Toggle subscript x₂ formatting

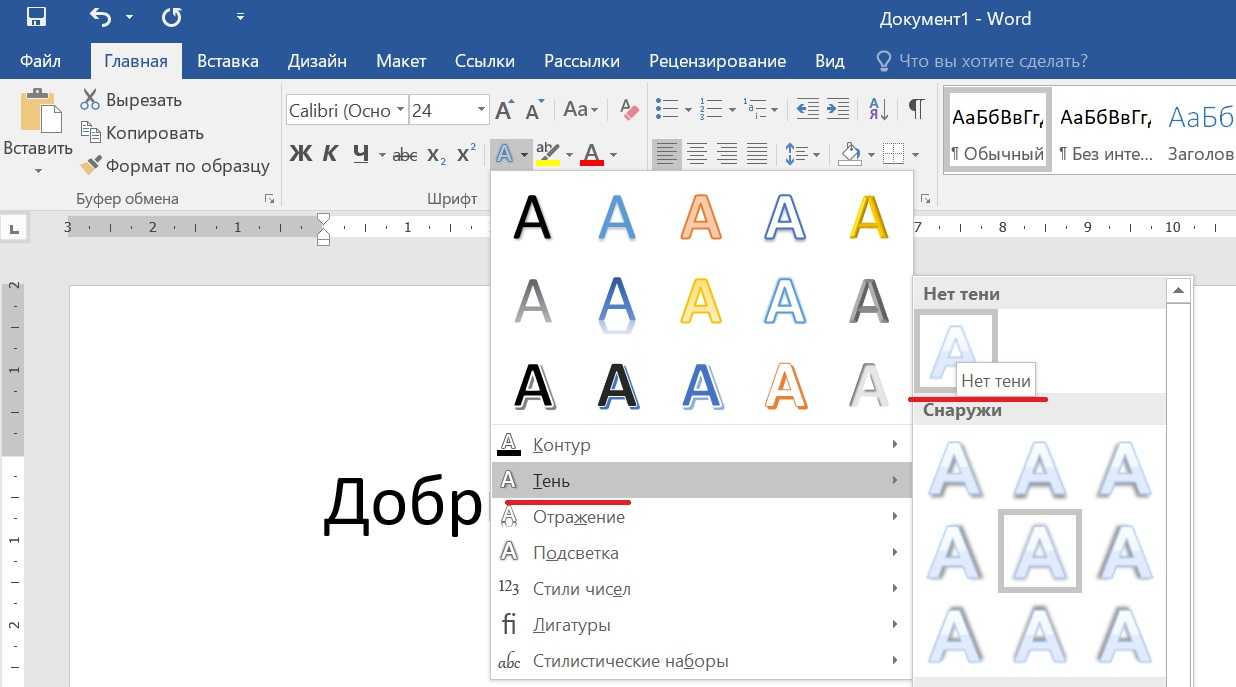coord(436,155)
